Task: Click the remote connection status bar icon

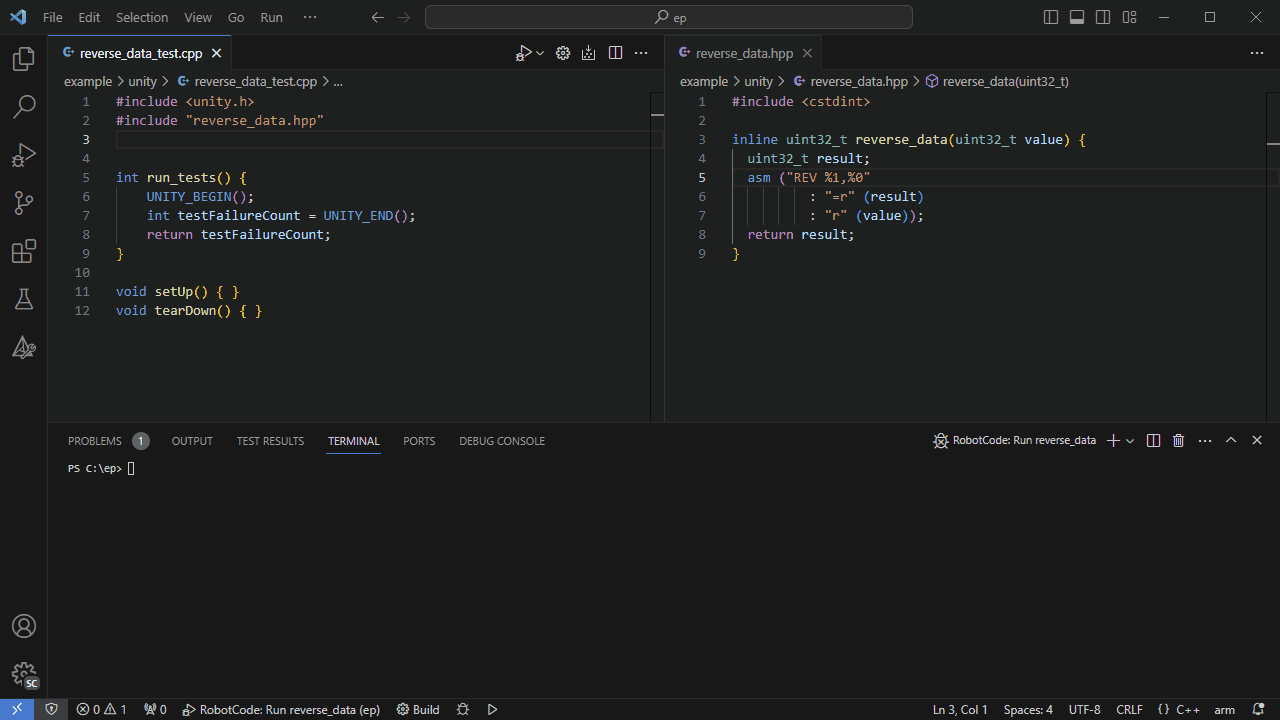Action: (x=16, y=709)
